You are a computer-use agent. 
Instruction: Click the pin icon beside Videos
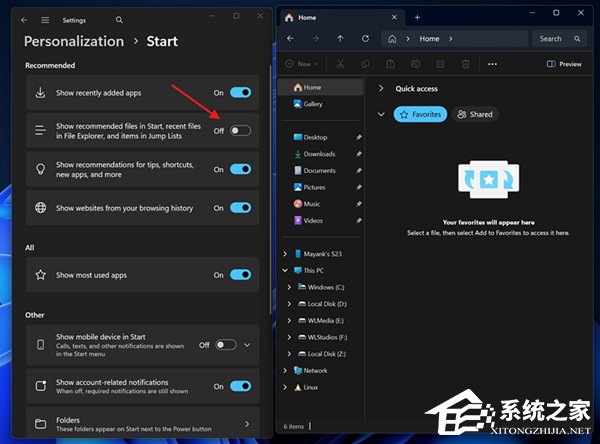coord(359,220)
